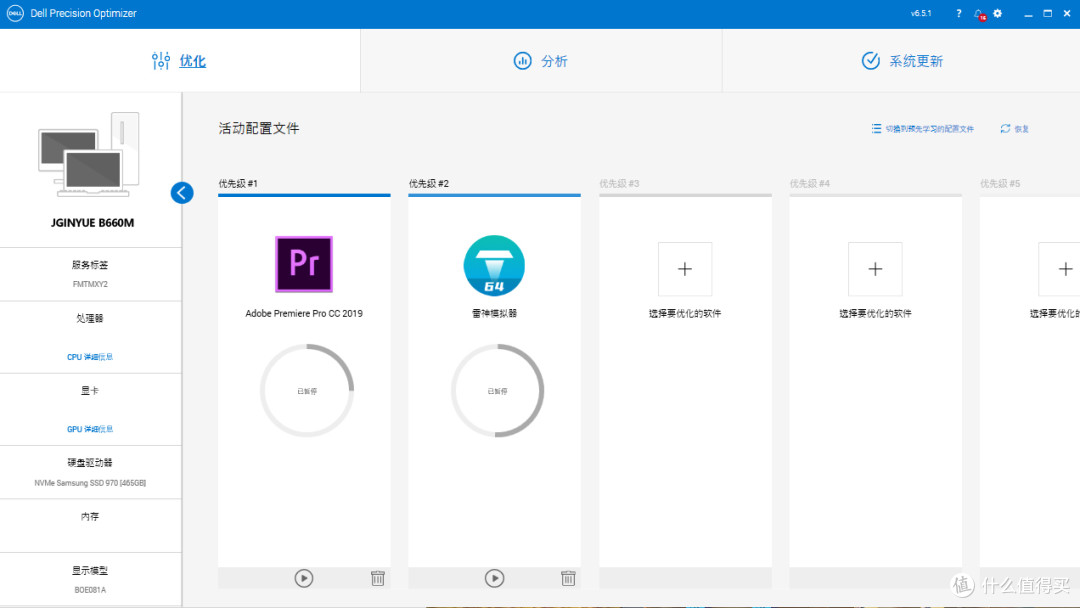Add software to priority #4 slot
This screenshot has height=608, width=1080.
(875, 269)
